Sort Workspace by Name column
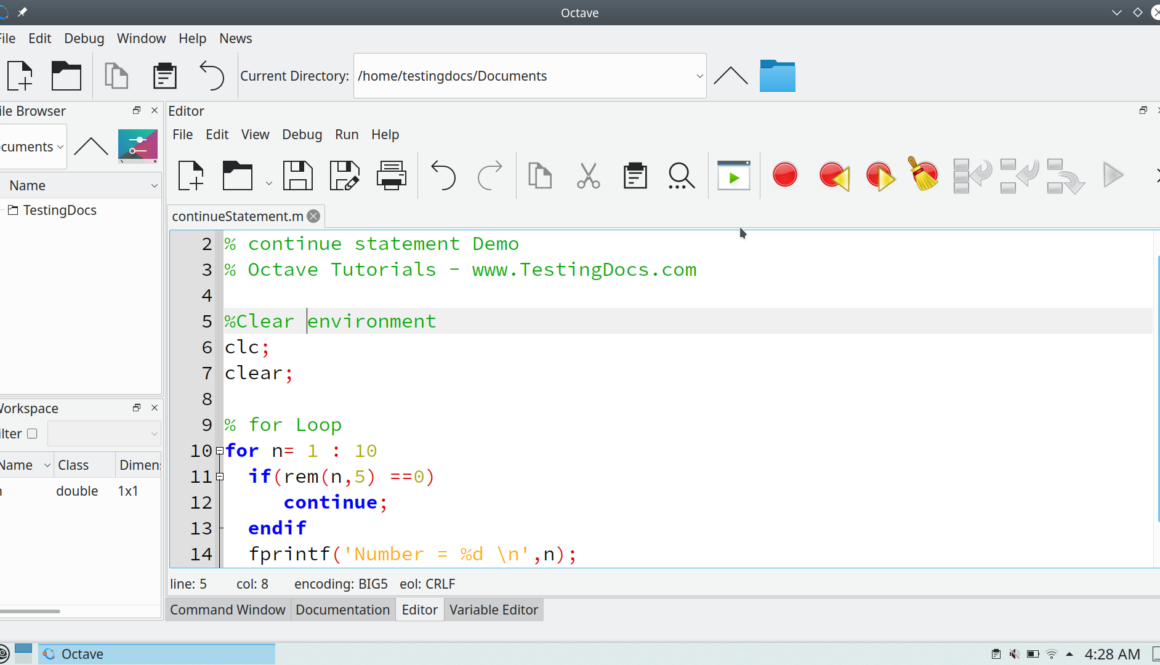The image size is (1160, 665). [x=25, y=465]
